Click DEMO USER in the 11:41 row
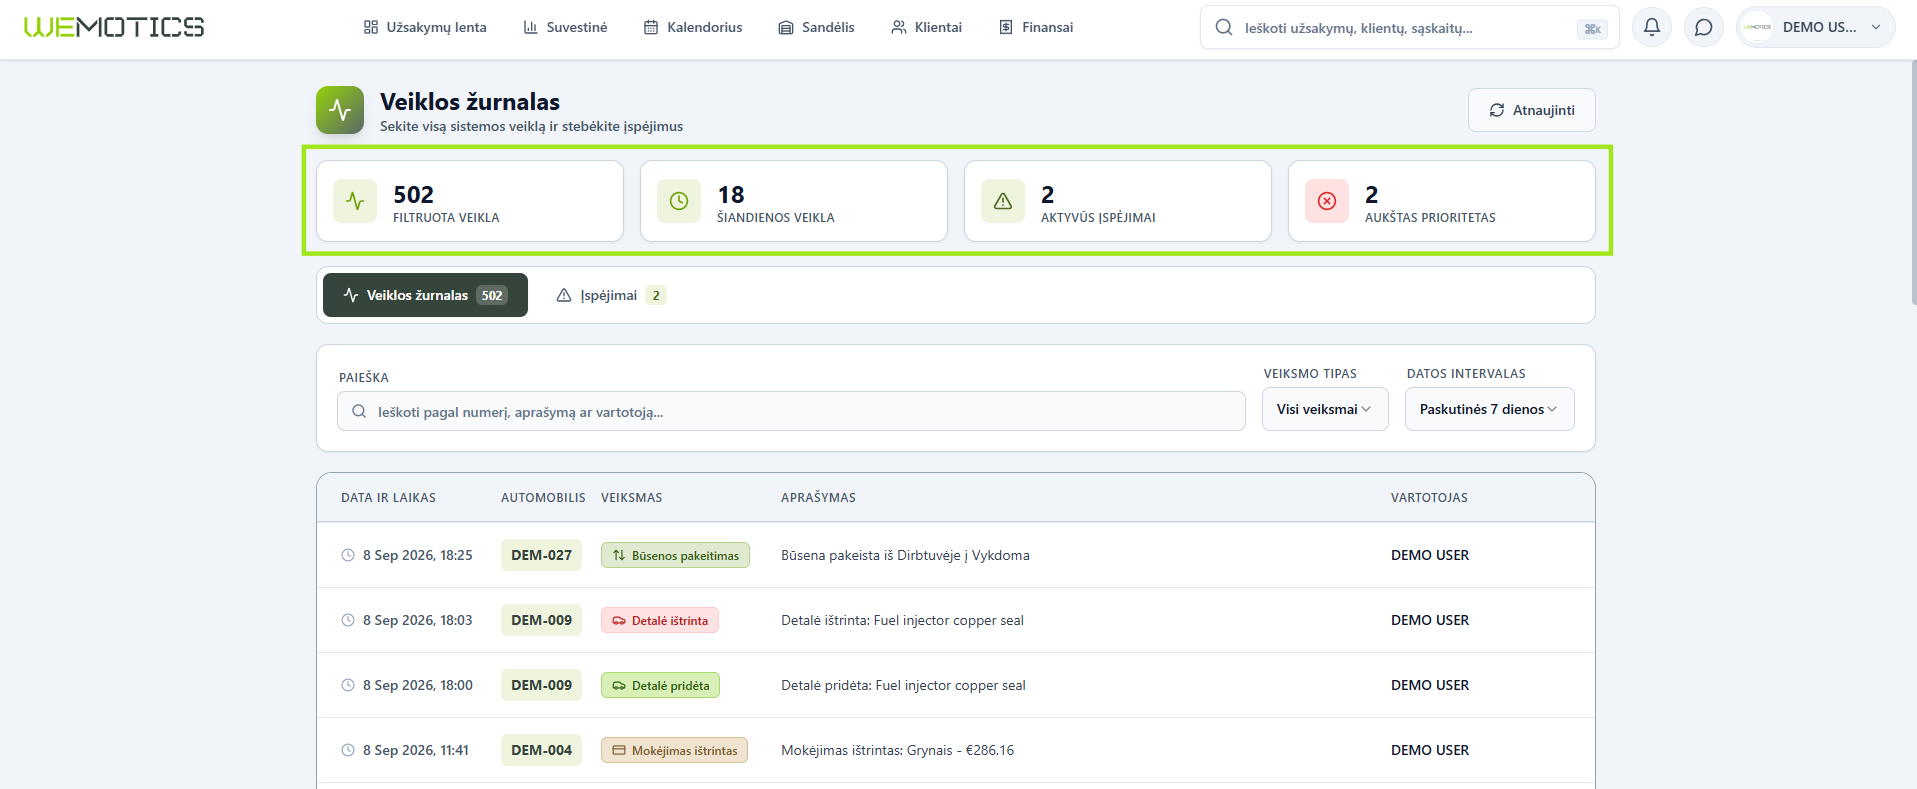This screenshot has width=1917, height=789. click(x=1430, y=750)
